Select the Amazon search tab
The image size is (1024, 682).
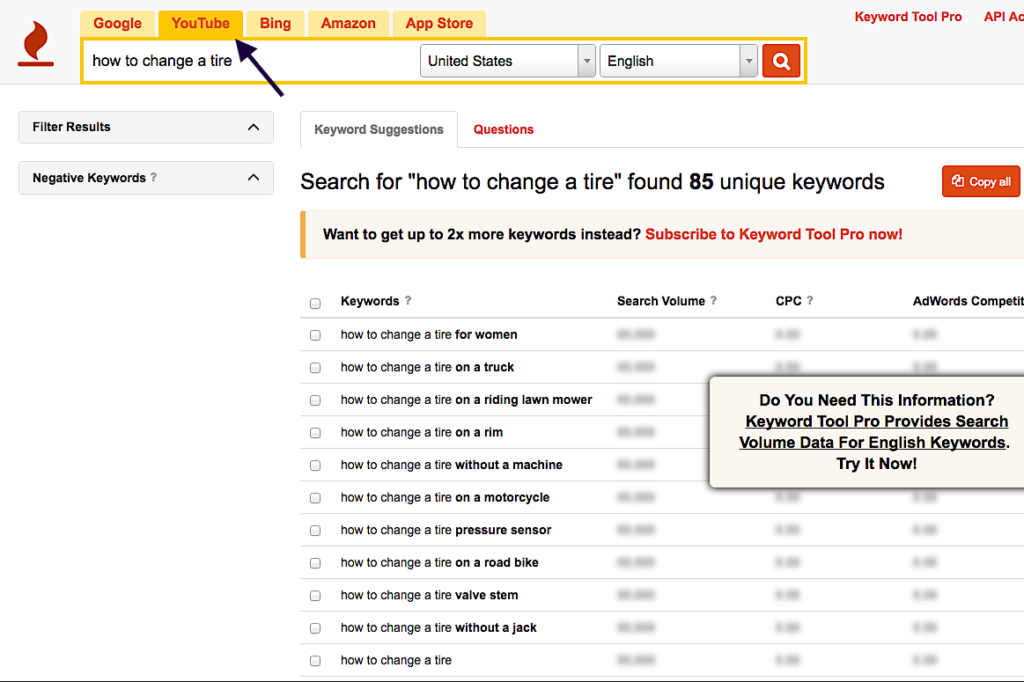point(348,23)
